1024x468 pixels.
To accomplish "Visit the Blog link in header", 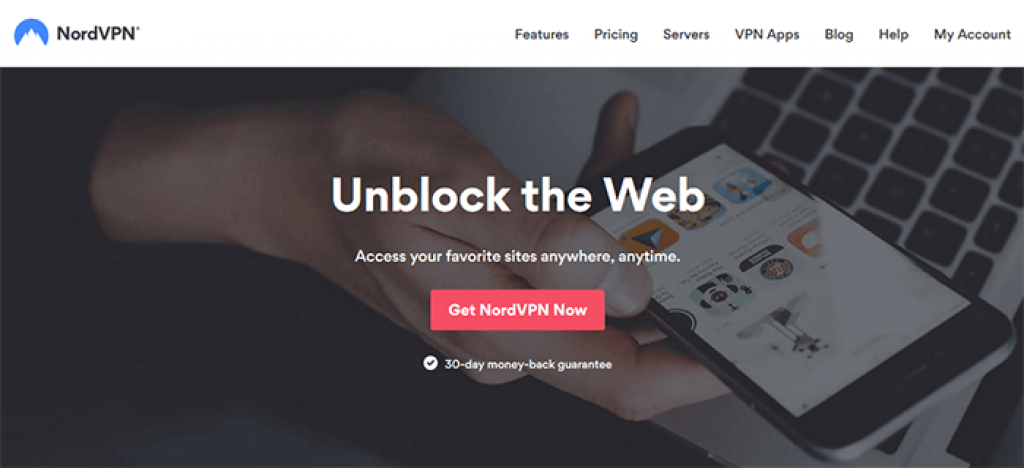I will (839, 35).
